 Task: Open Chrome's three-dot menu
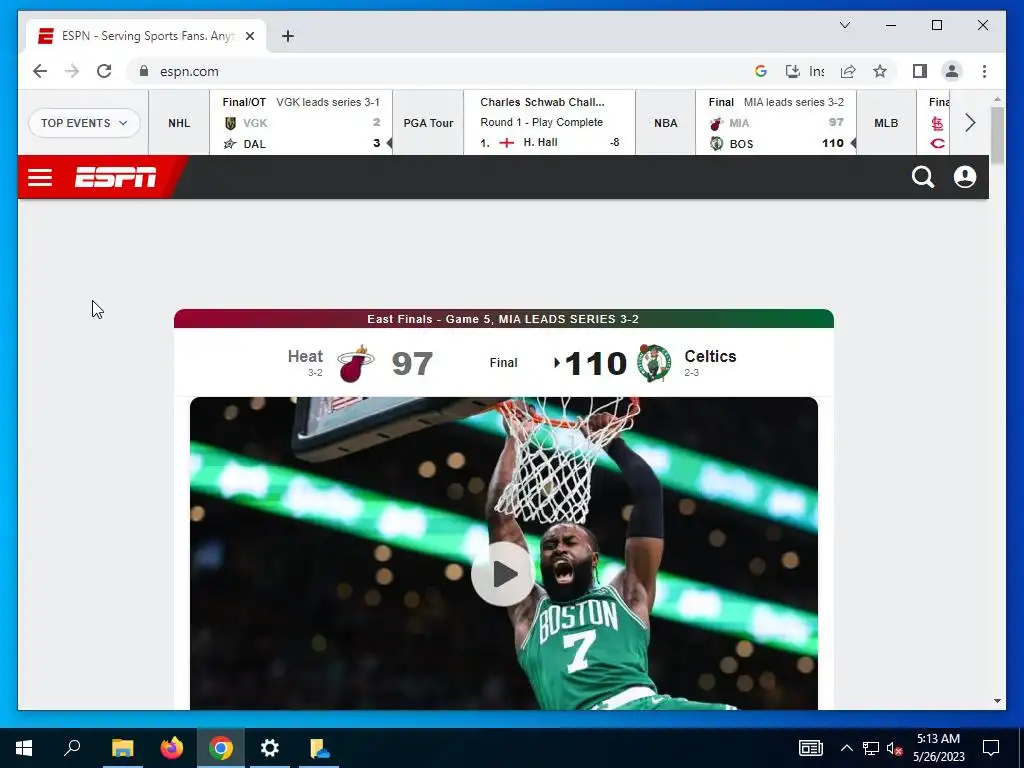pos(984,71)
